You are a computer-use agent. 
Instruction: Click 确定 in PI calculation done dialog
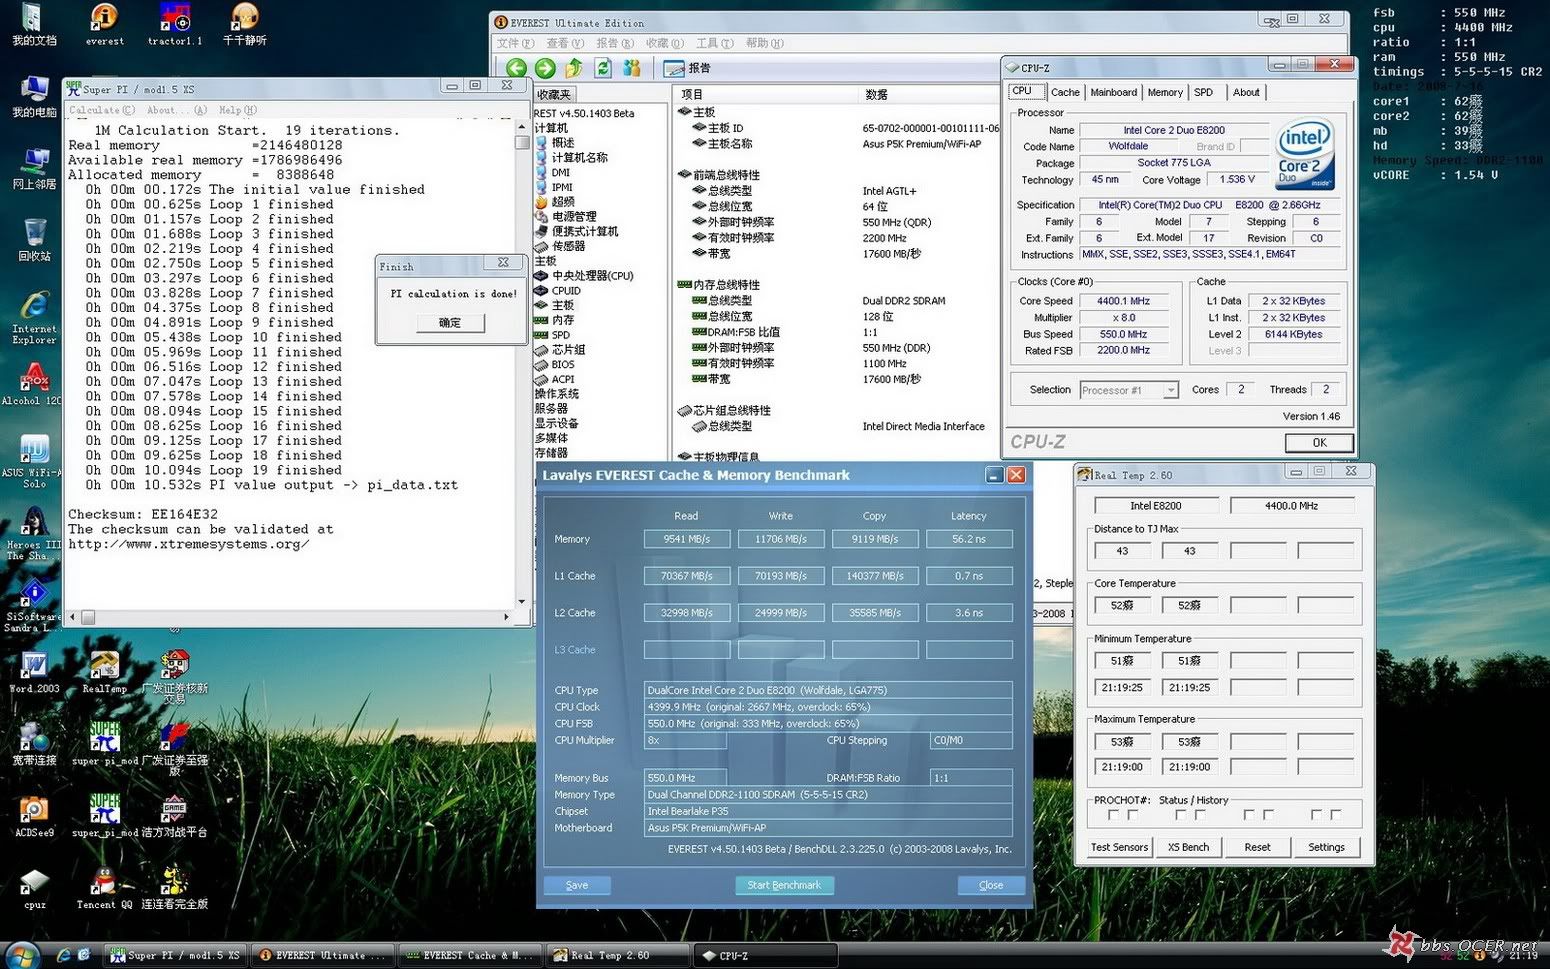tap(450, 323)
